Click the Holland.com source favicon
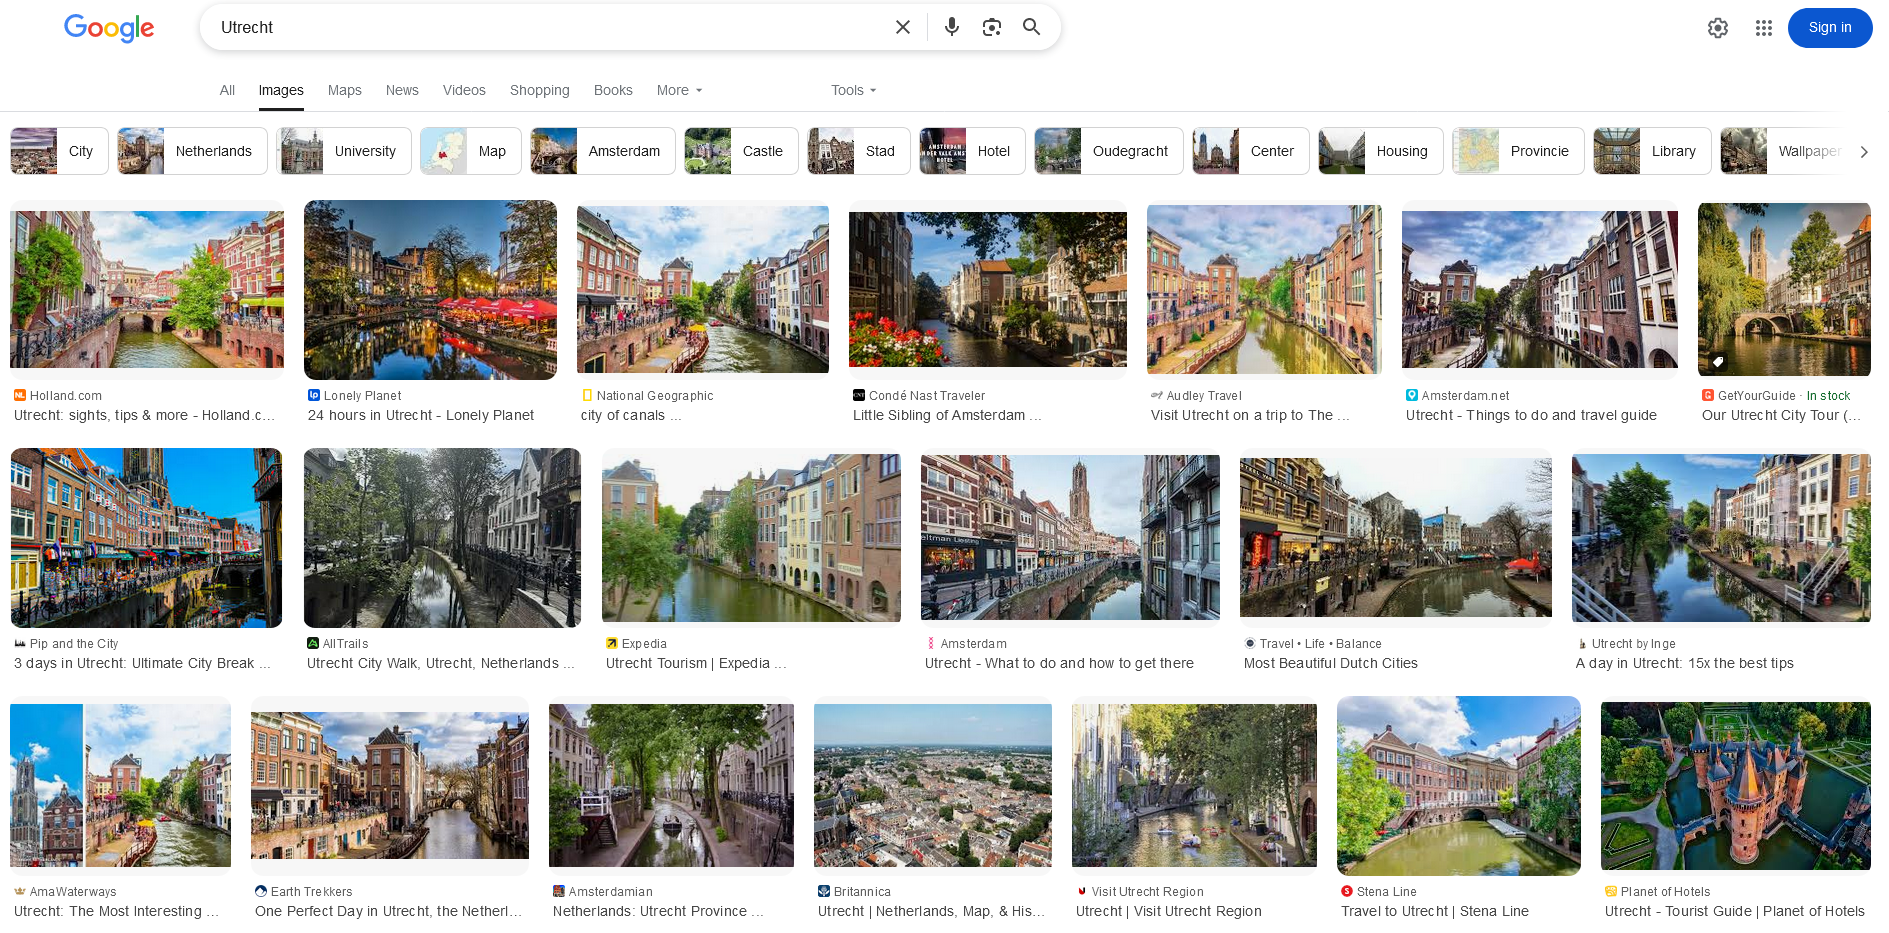Screen dimensions: 1889x933 pyautogui.click(x=19, y=396)
